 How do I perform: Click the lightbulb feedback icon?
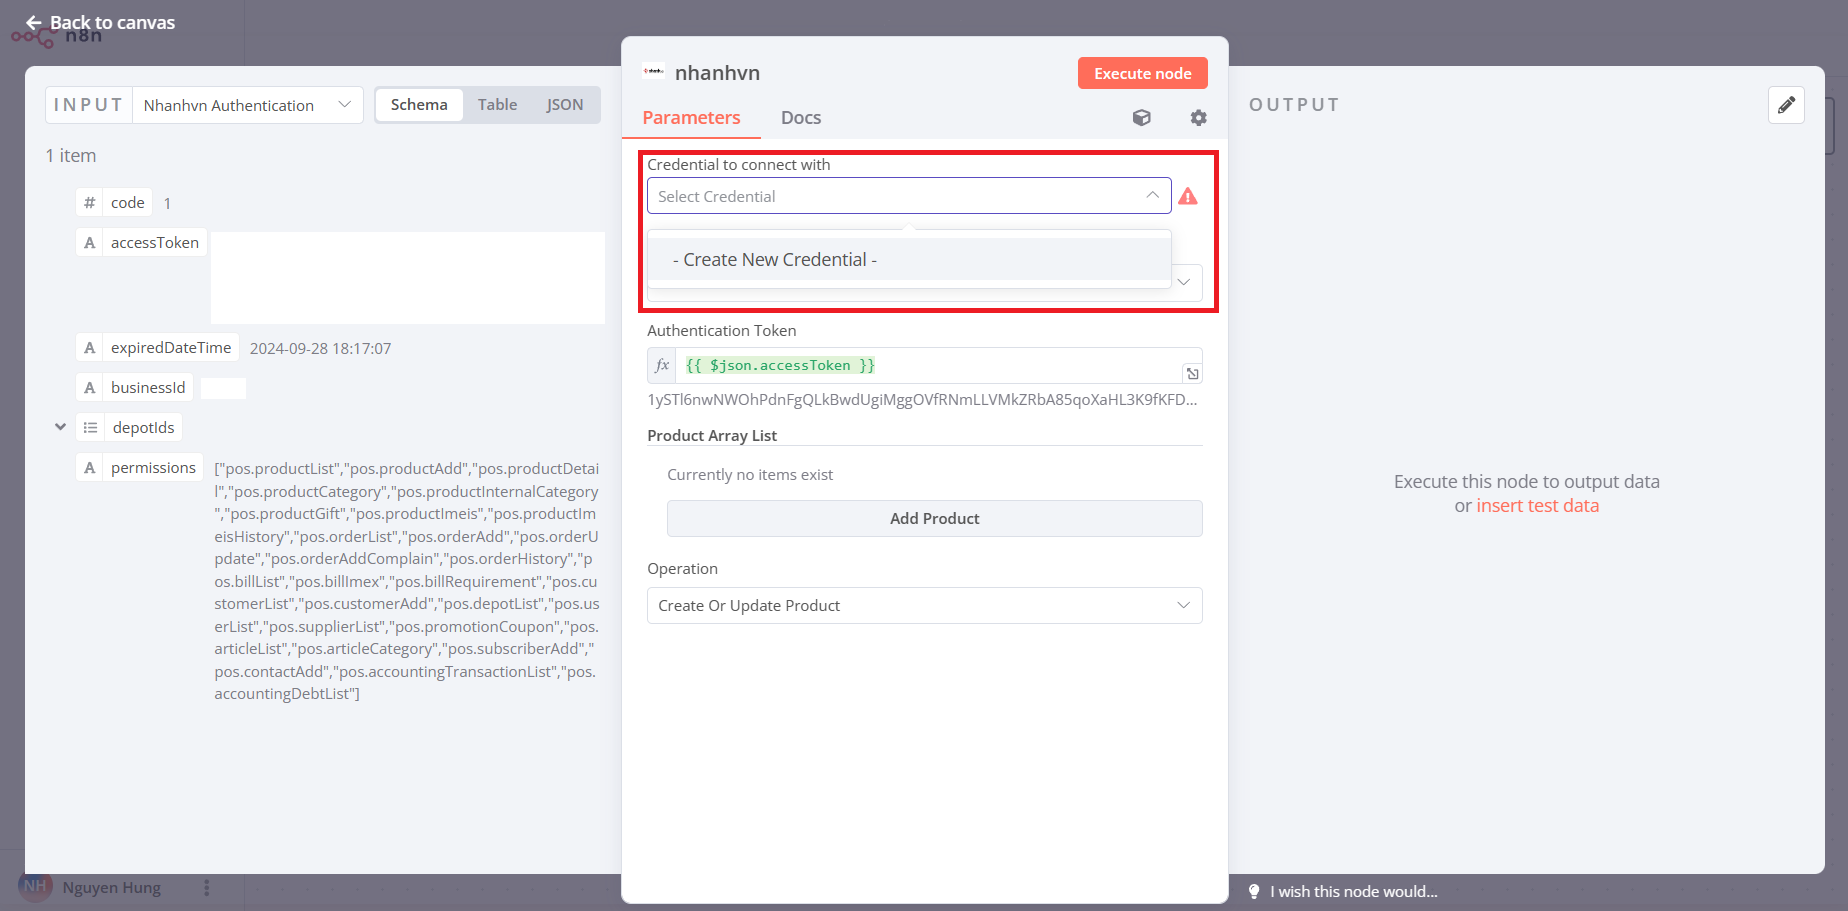tap(1254, 891)
